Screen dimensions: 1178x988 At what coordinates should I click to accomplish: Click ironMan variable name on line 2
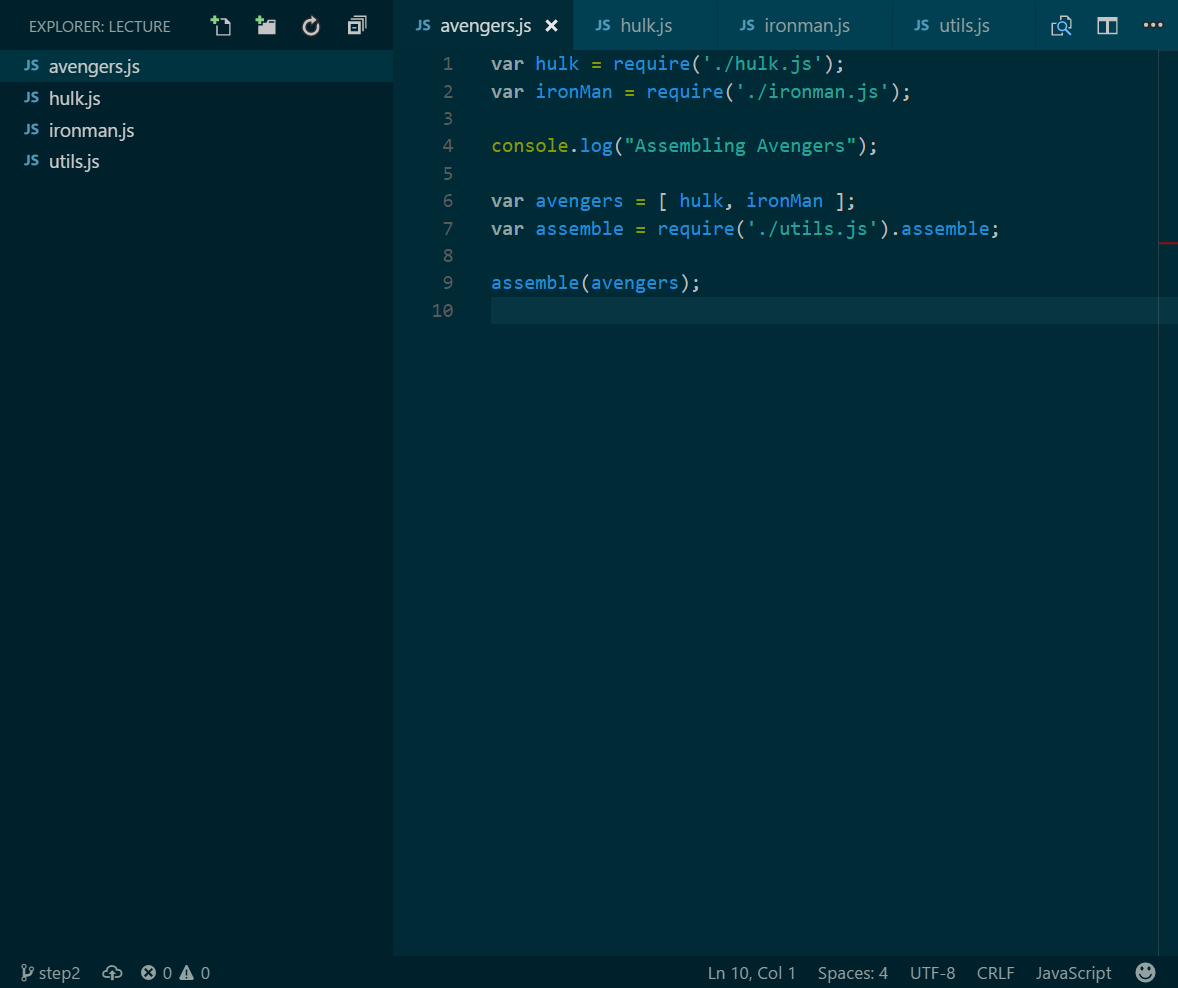coord(574,92)
